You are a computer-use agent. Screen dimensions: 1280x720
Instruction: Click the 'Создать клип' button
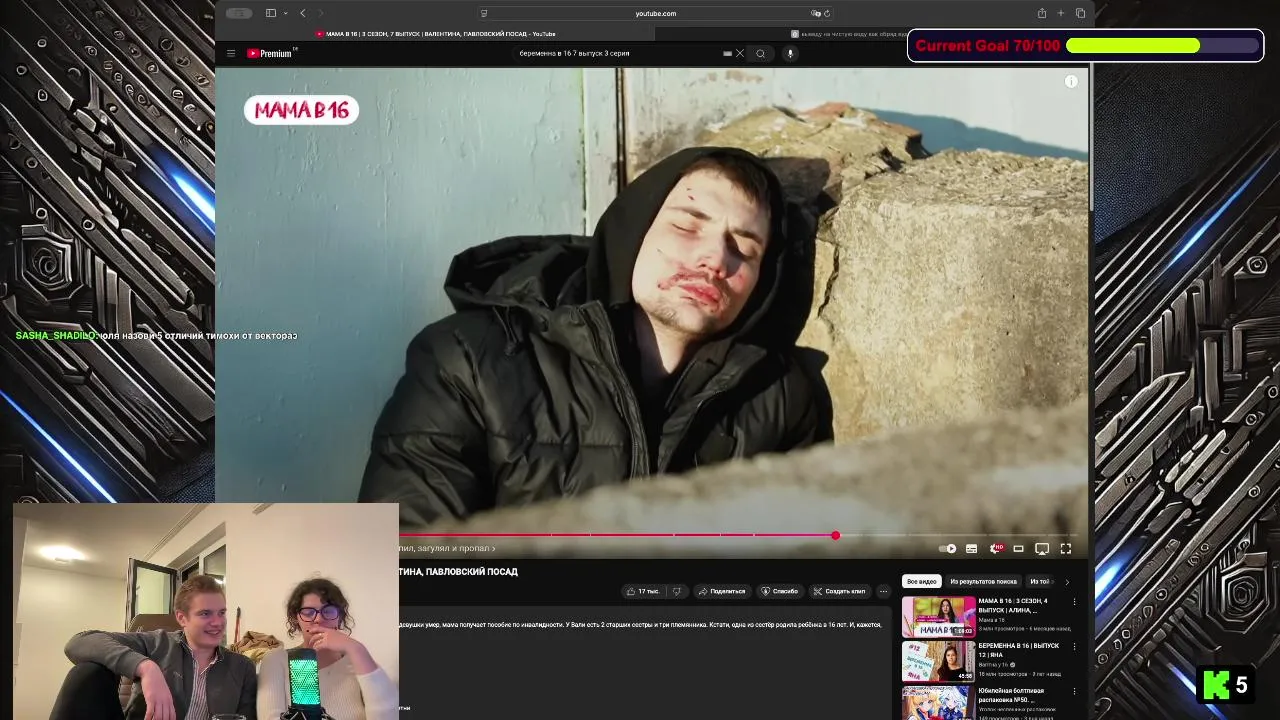[838, 591]
